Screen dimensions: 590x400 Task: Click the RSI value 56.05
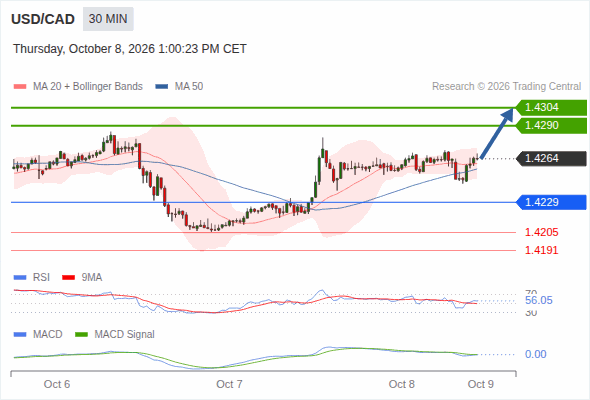coord(539,301)
